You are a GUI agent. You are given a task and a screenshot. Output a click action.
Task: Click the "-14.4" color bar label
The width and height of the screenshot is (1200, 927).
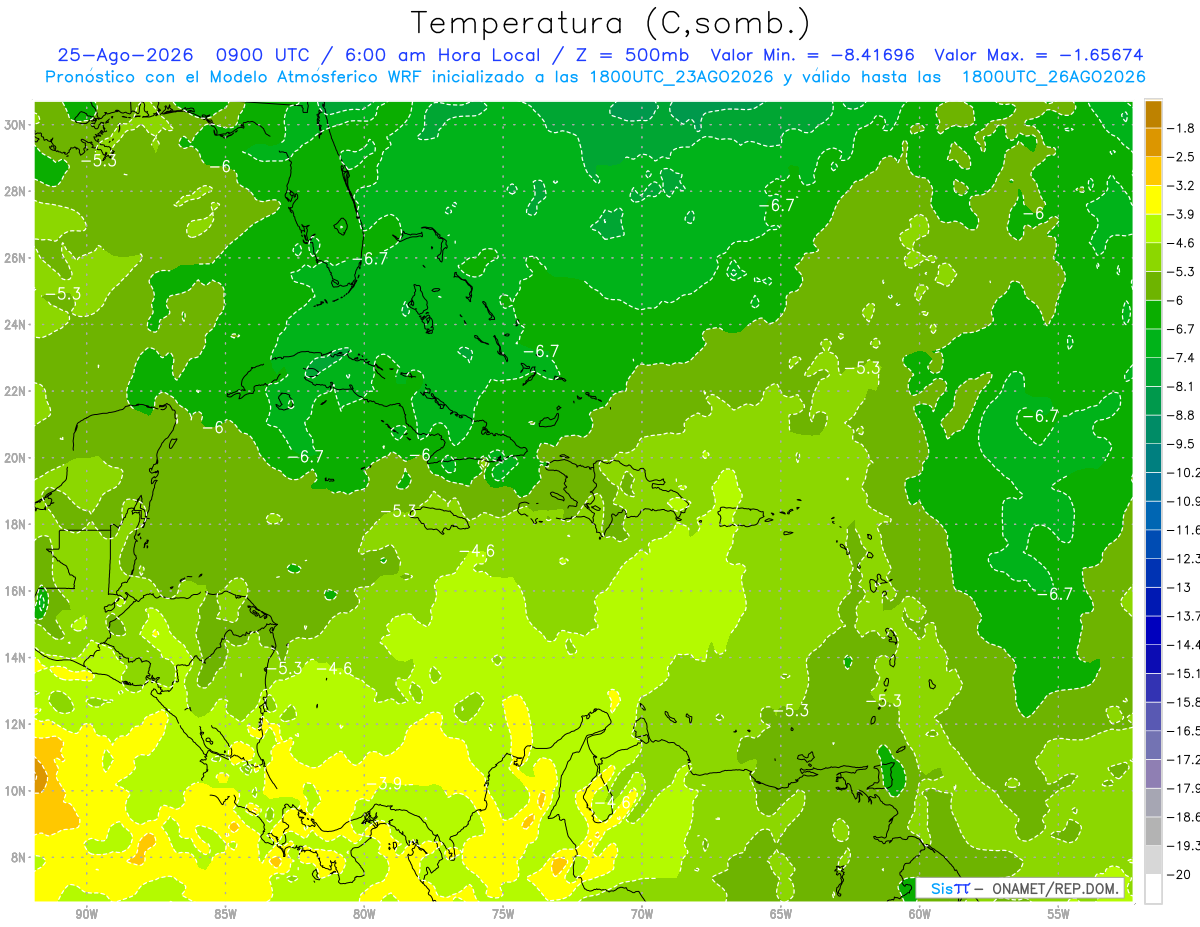[x=1185, y=644]
